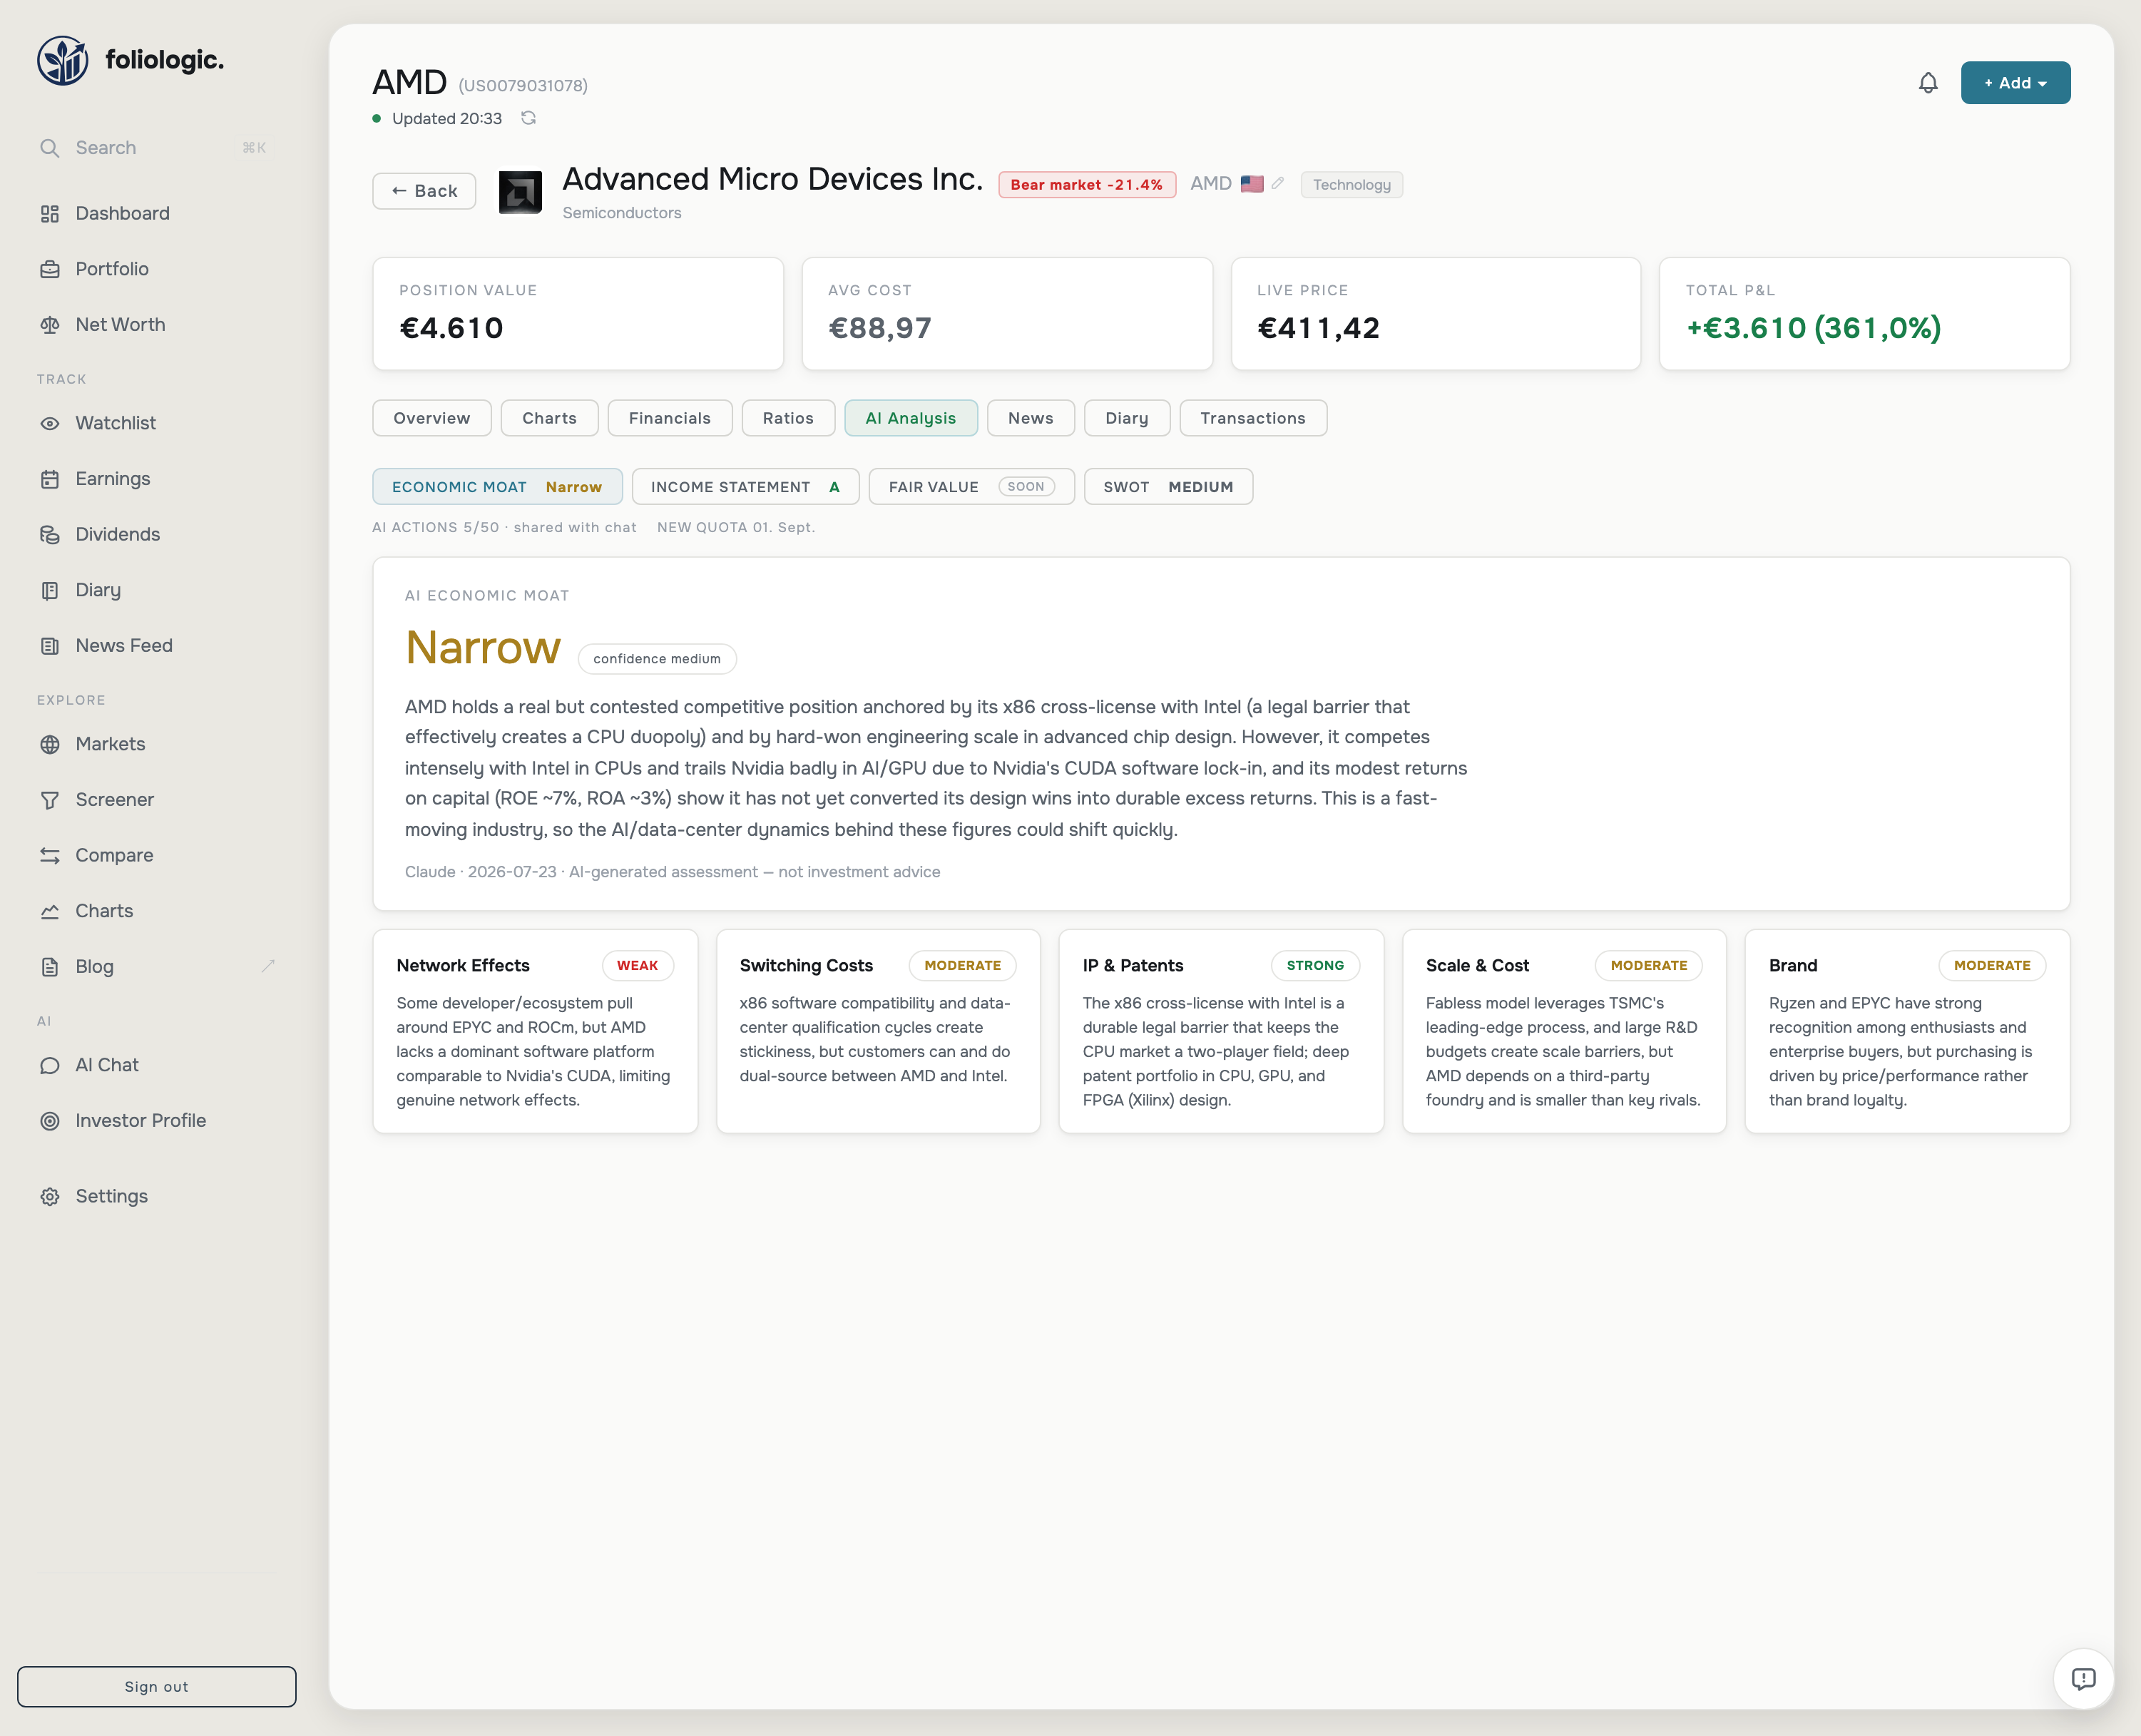The height and width of the screenshot is (1736, 2141).
Task: Open the Financials tab
Action: (x=669, y=418)
